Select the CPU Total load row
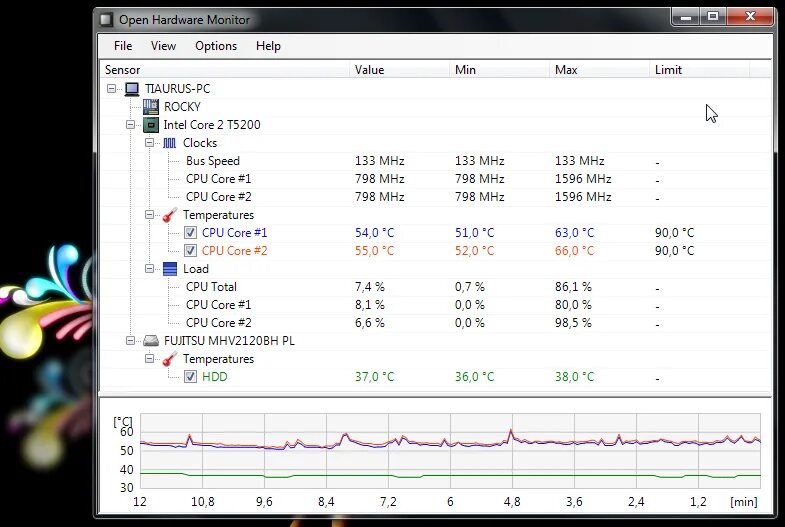The image size is (785, 527). point(211,287)
